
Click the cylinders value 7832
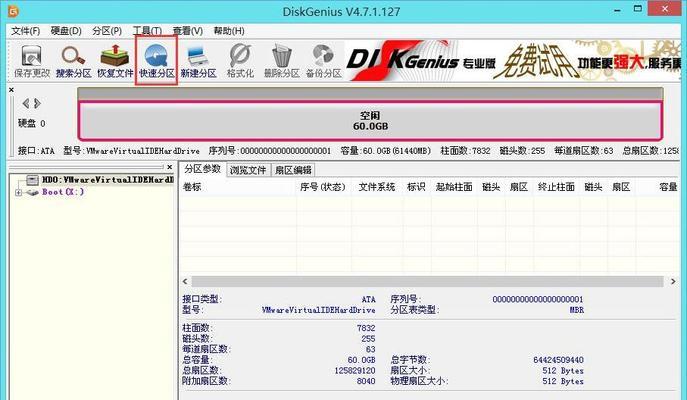366,328
